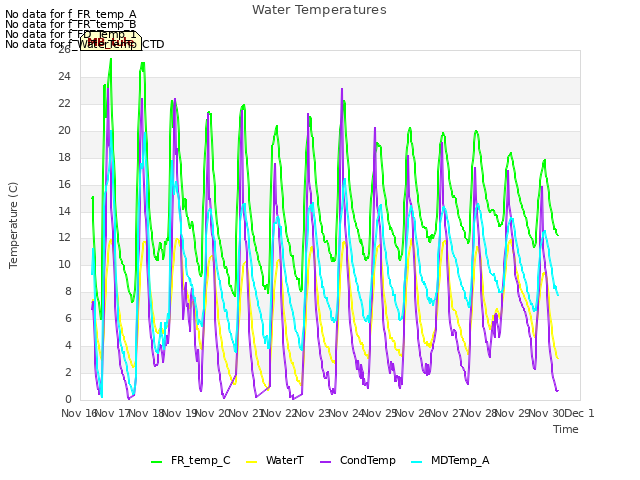The height and width of the screenshot is (480, 640).
Task: Toggle the MDTemp_A legend entry
Action: click(450, 460)
